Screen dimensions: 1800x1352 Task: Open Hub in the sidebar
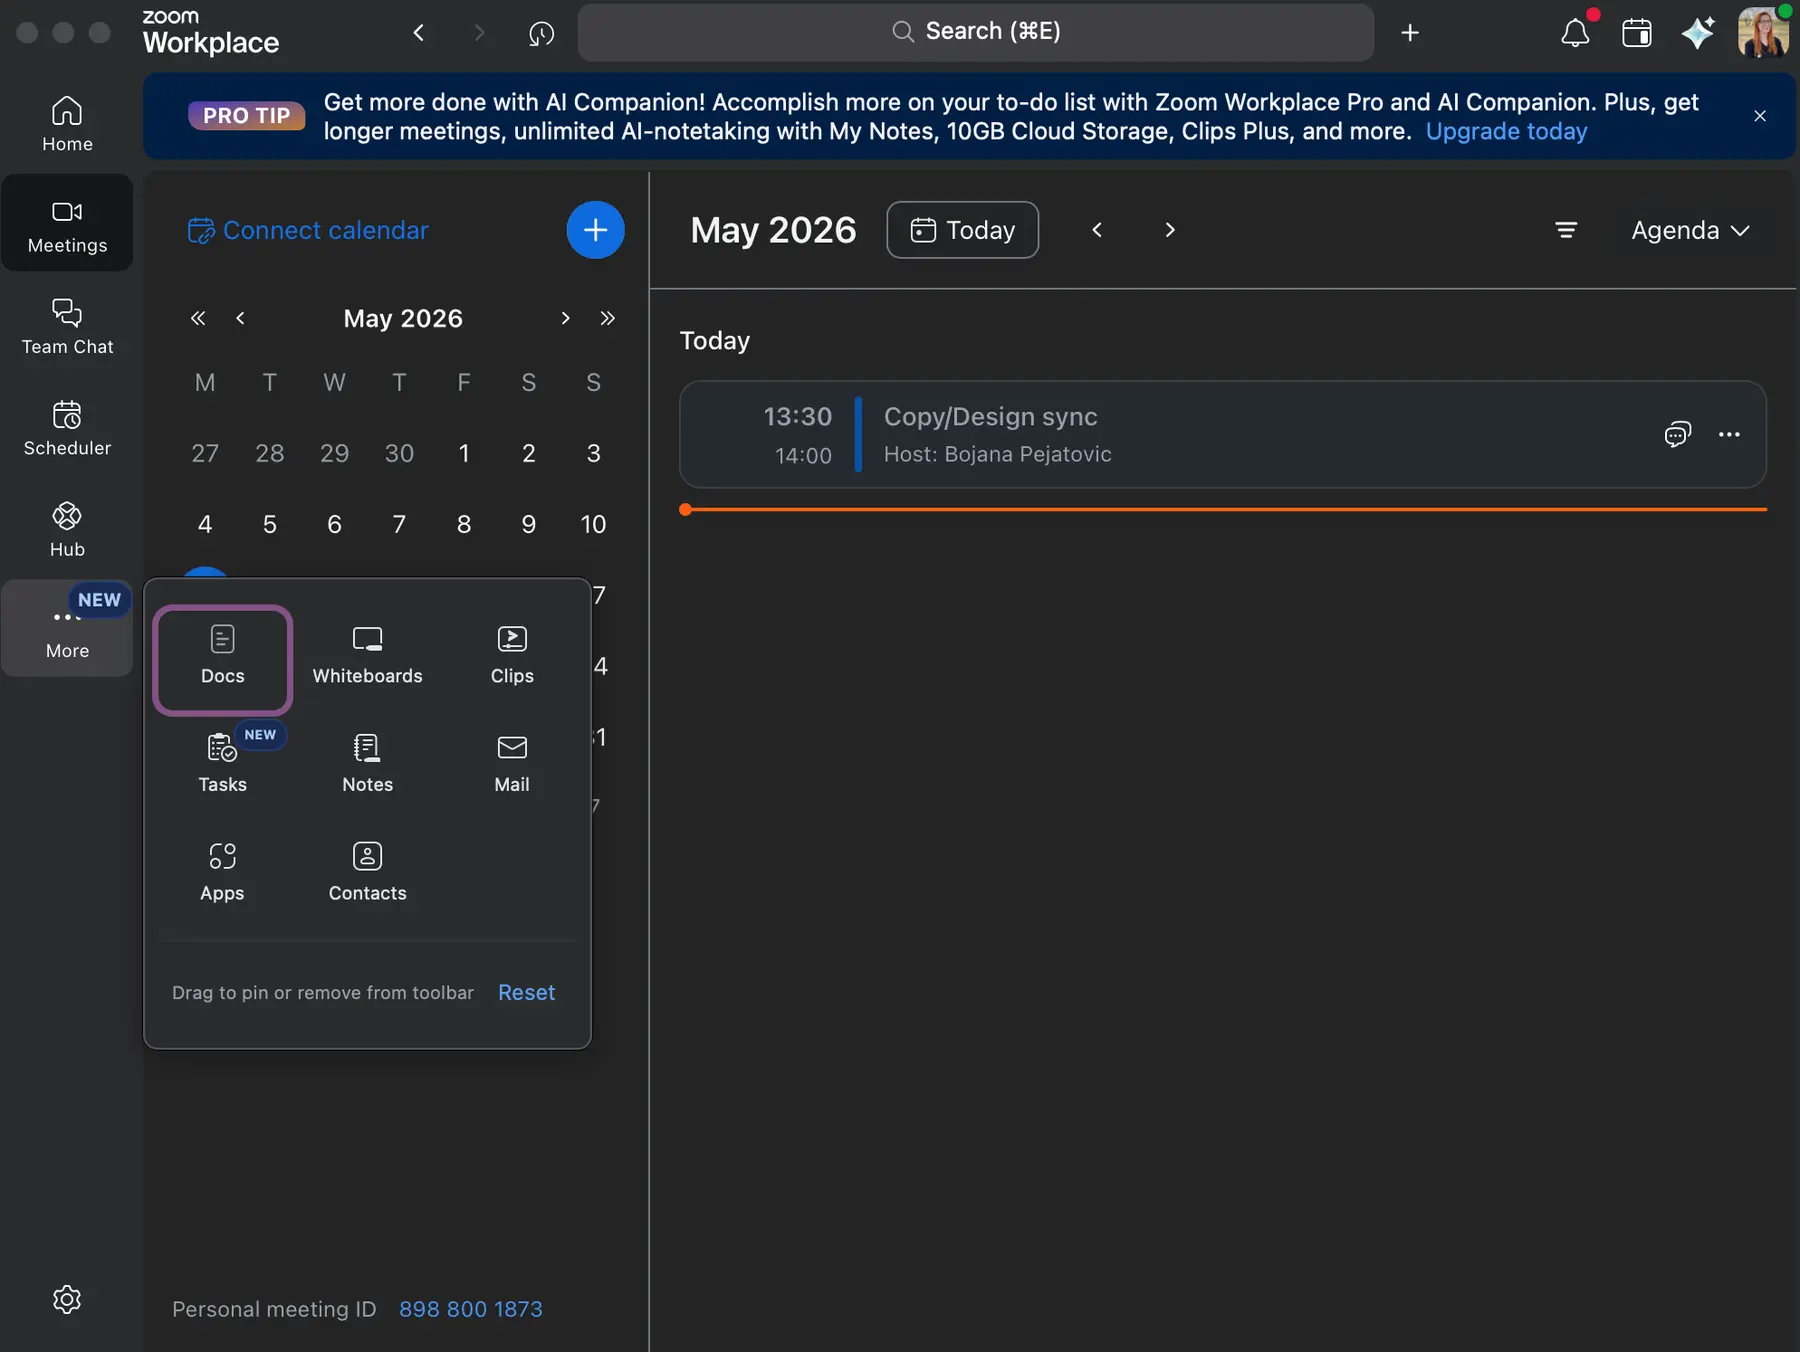(67, 529)
